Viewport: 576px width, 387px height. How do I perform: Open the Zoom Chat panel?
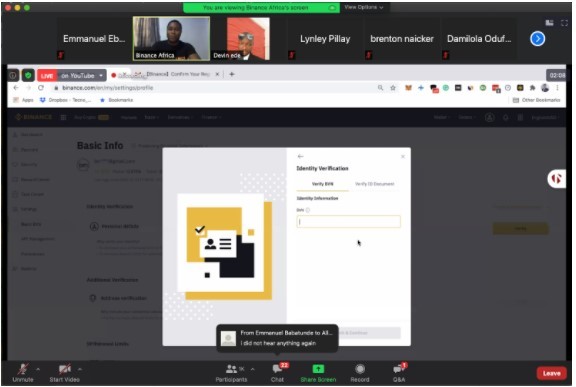tap(278, 373)
